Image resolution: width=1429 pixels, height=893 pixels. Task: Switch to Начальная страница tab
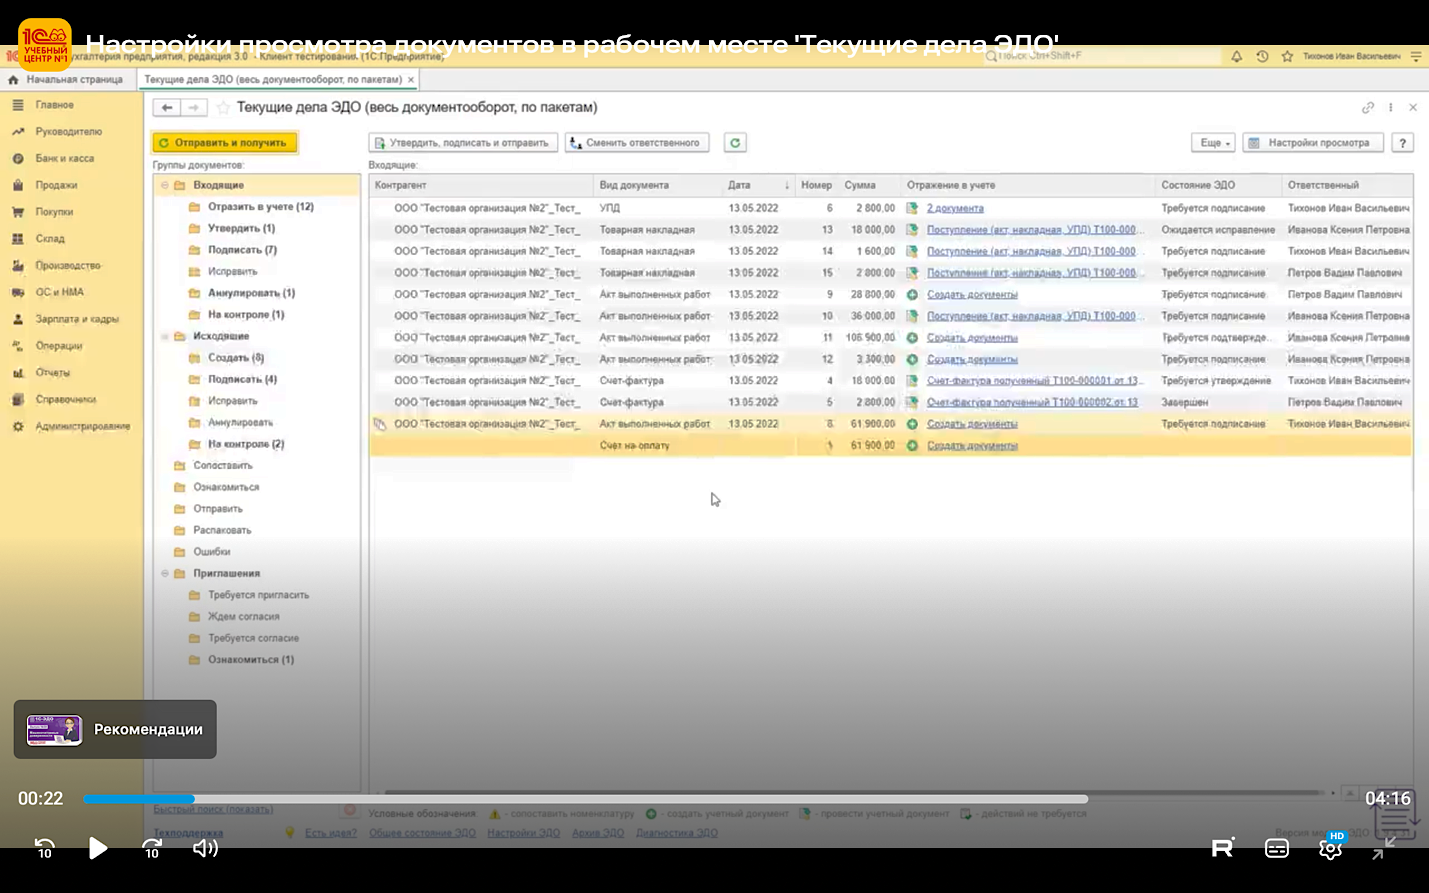point(73,79)
